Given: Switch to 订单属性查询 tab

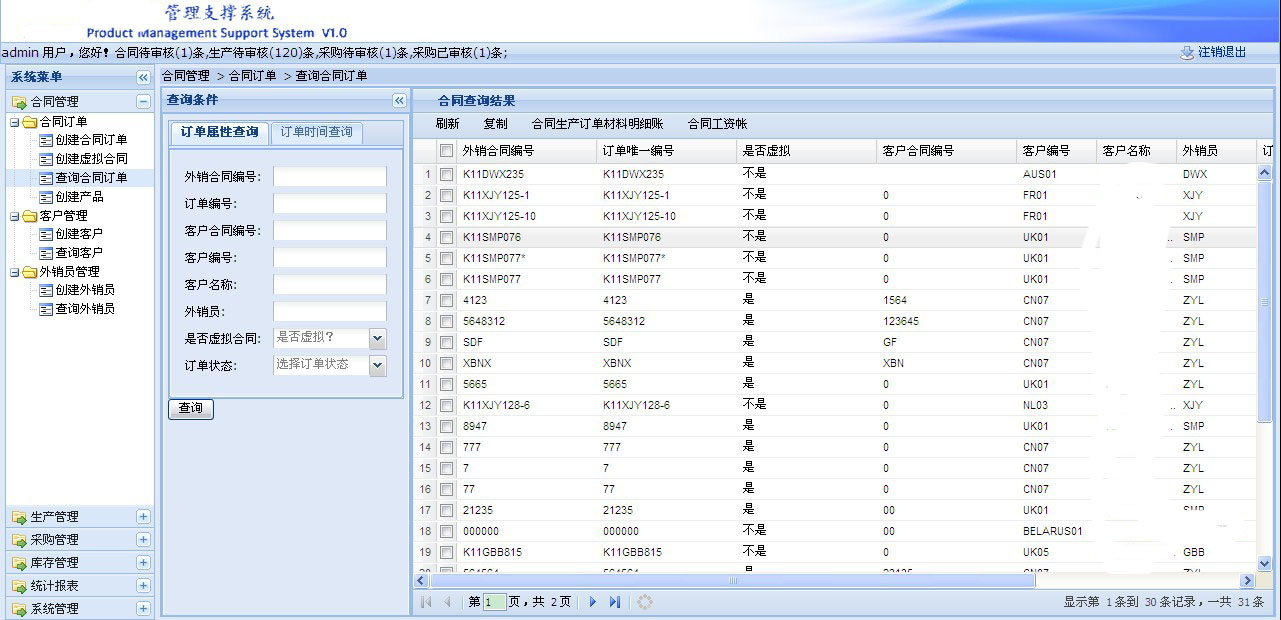Looking at the screenshot, I should click(219, 133).
